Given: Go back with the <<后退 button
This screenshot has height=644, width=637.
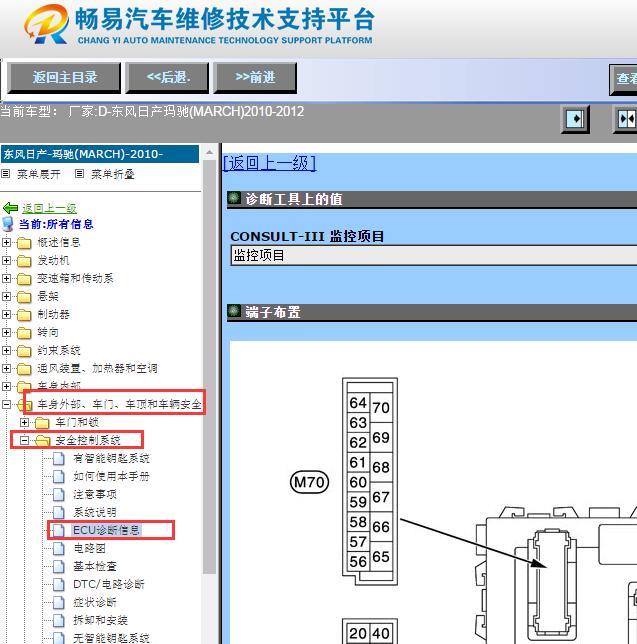Looking at the screenshot, I should [x=167, y=77].
